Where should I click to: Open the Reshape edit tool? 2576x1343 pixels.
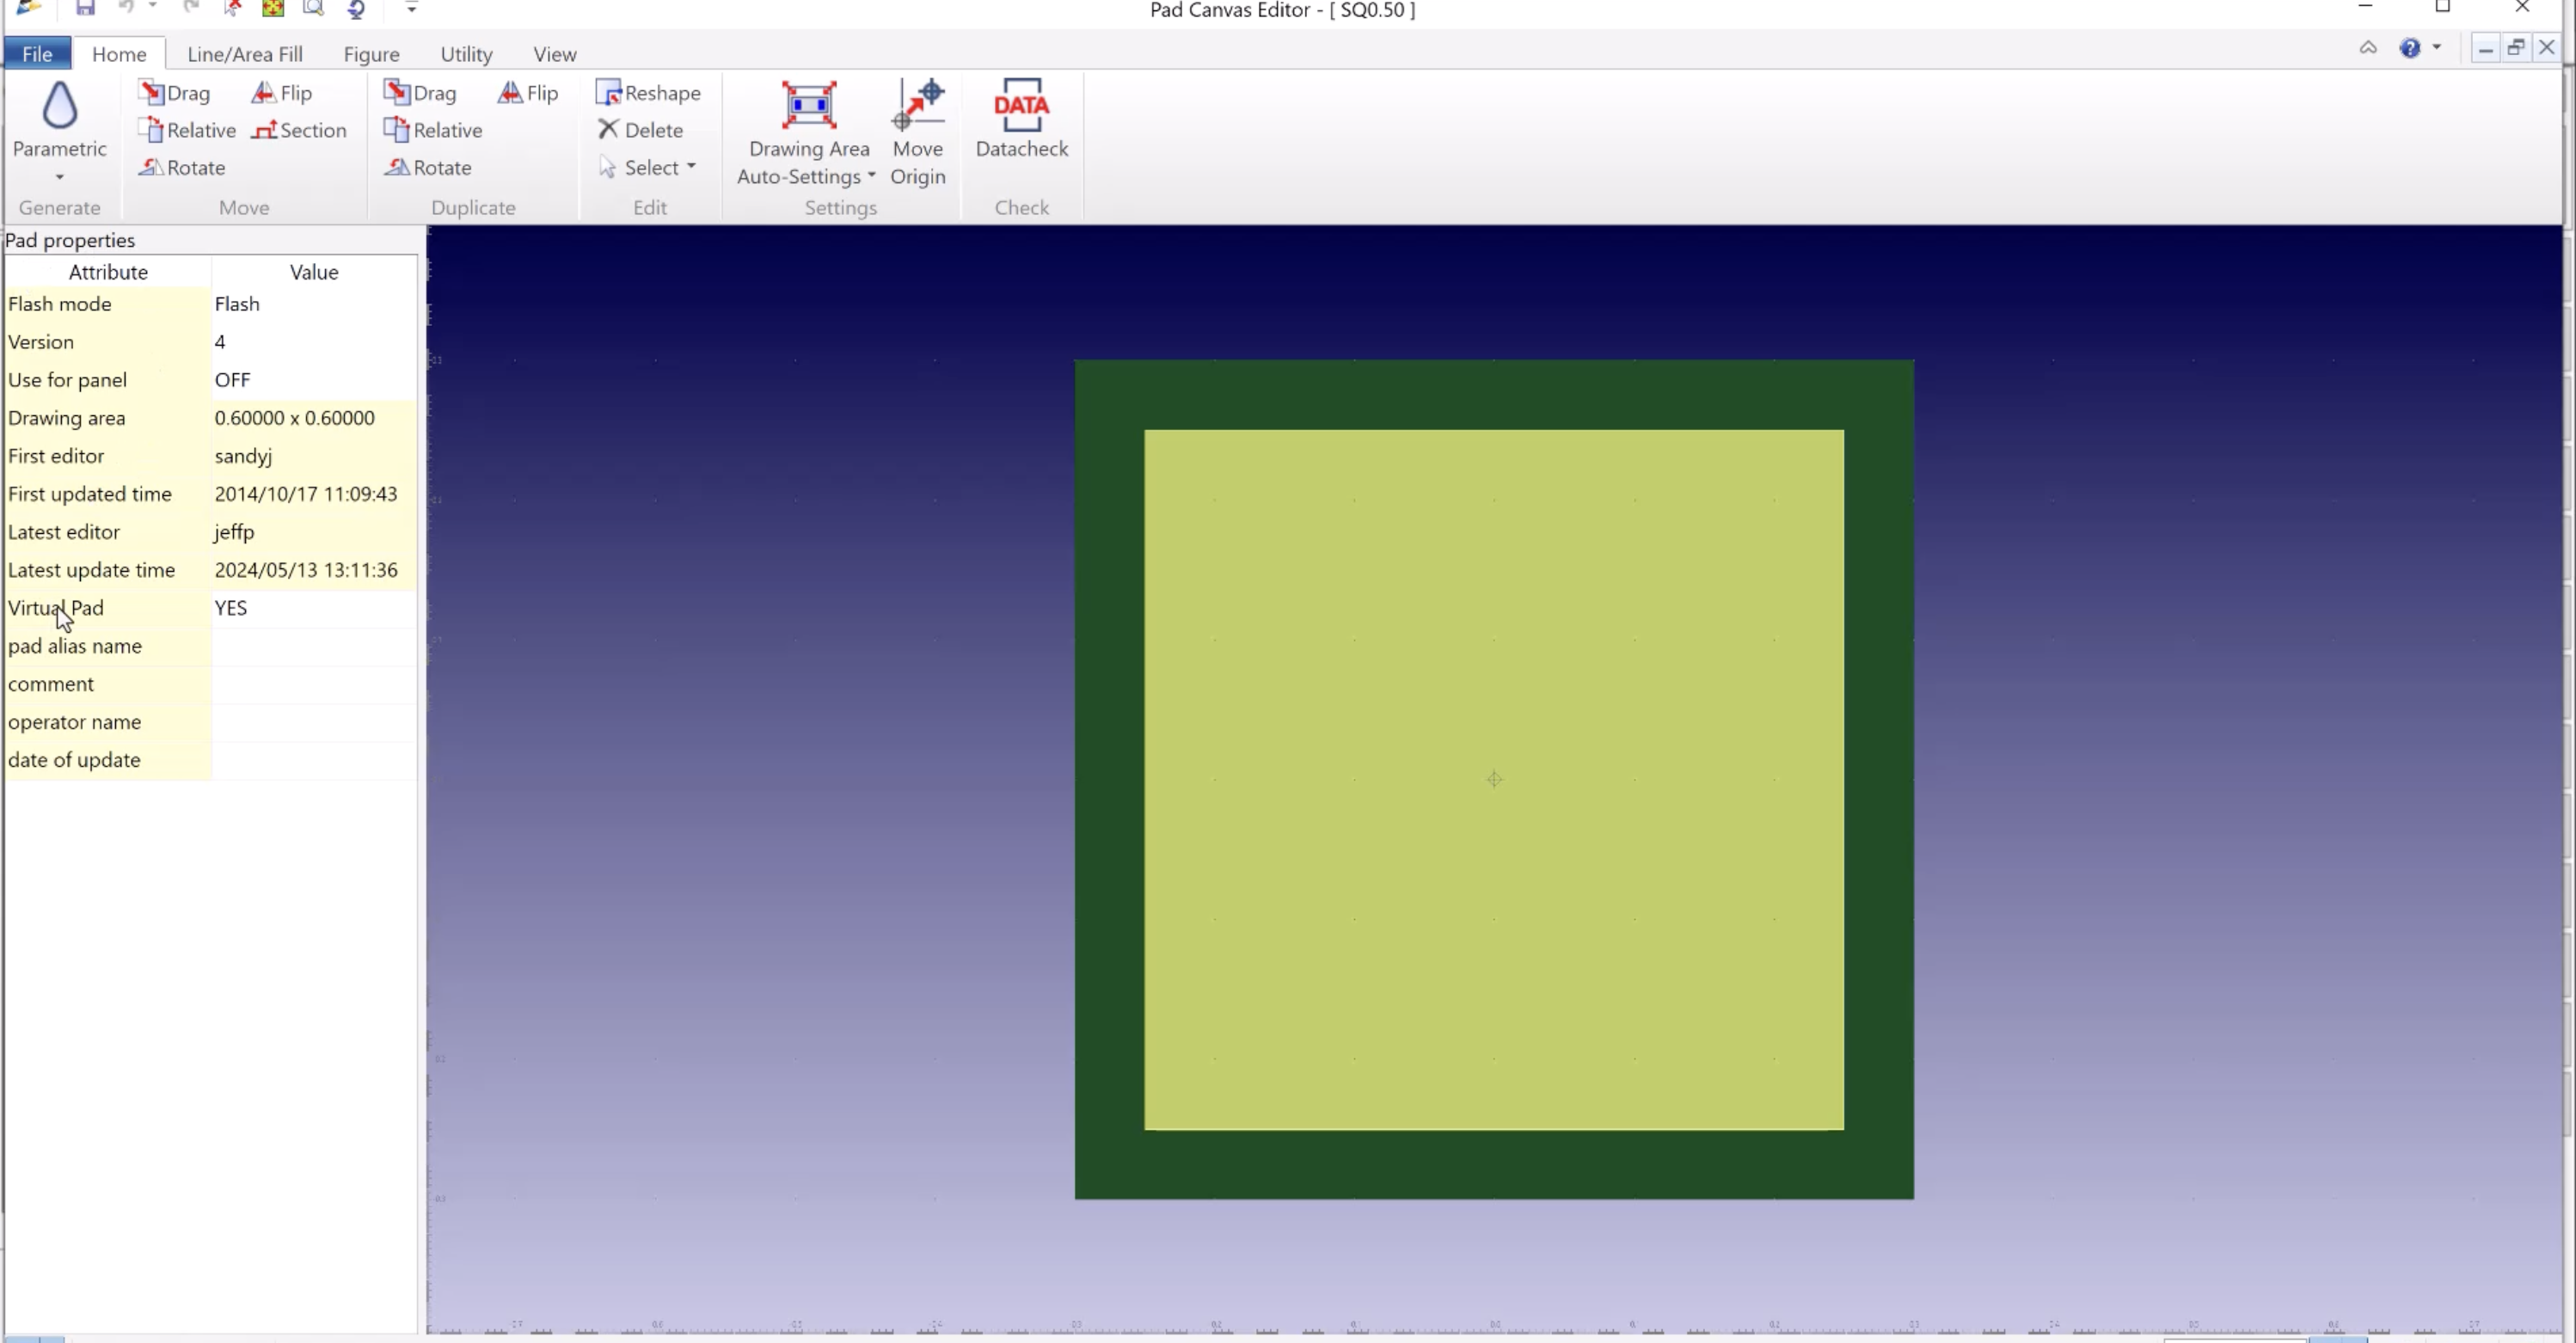tap(649, 92)
